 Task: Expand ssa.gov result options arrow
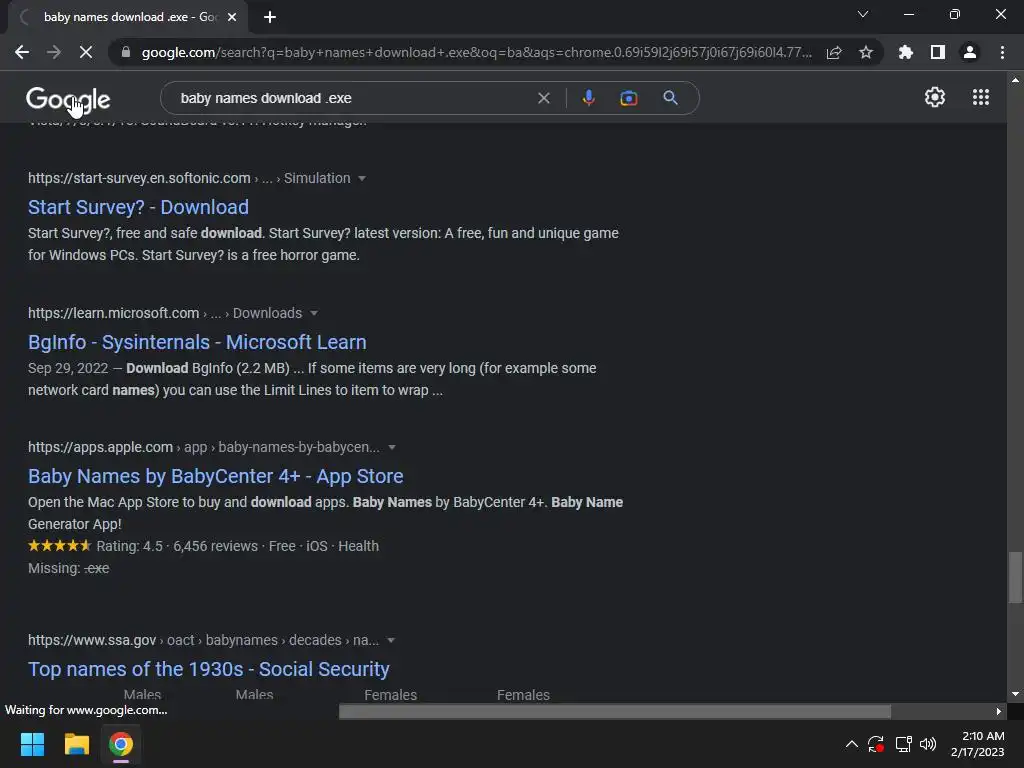pos(391,641)
